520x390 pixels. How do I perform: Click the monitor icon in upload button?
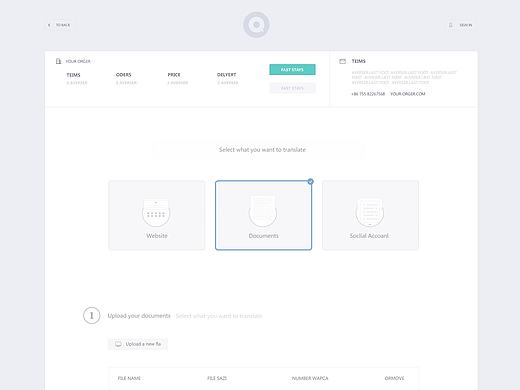(118, 344)
